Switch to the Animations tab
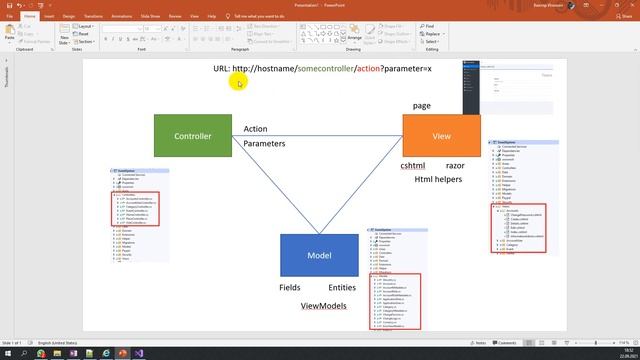 122,16
